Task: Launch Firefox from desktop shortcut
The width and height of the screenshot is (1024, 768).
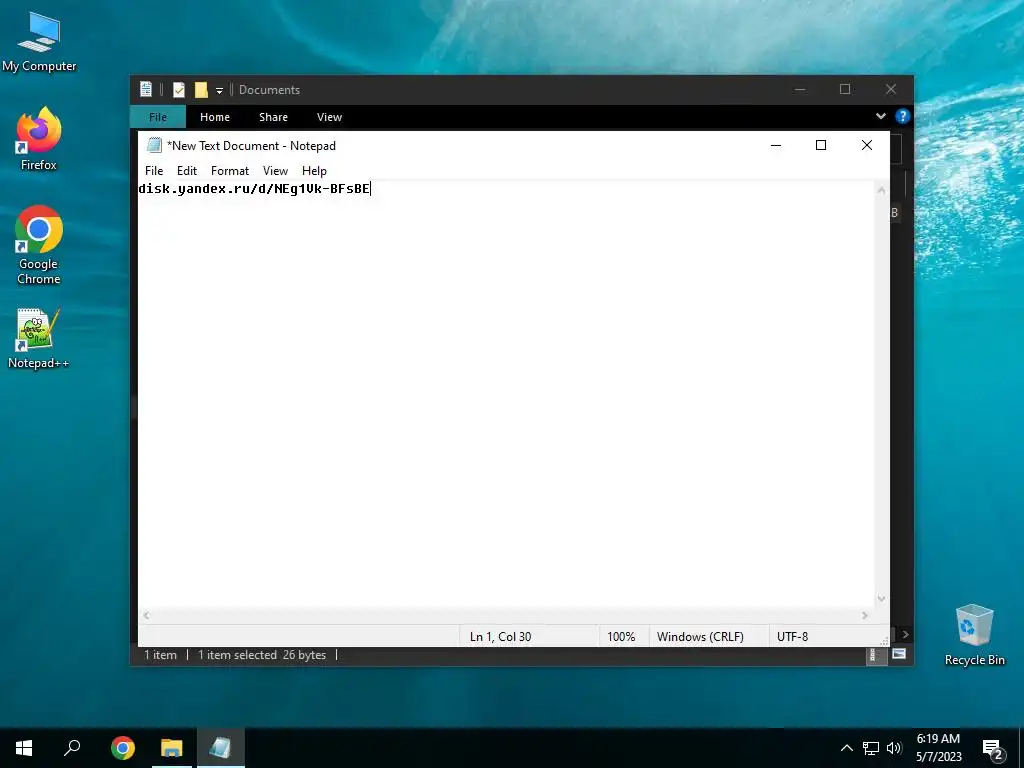Action: pos(39,139)
